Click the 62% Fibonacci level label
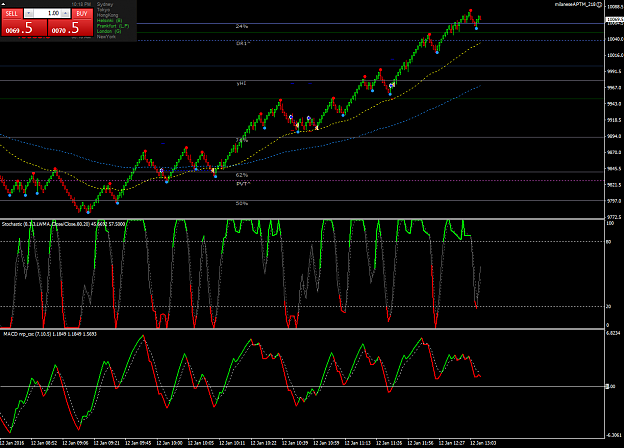This screenshot has height=448, width=625. [x=242, y=175]
